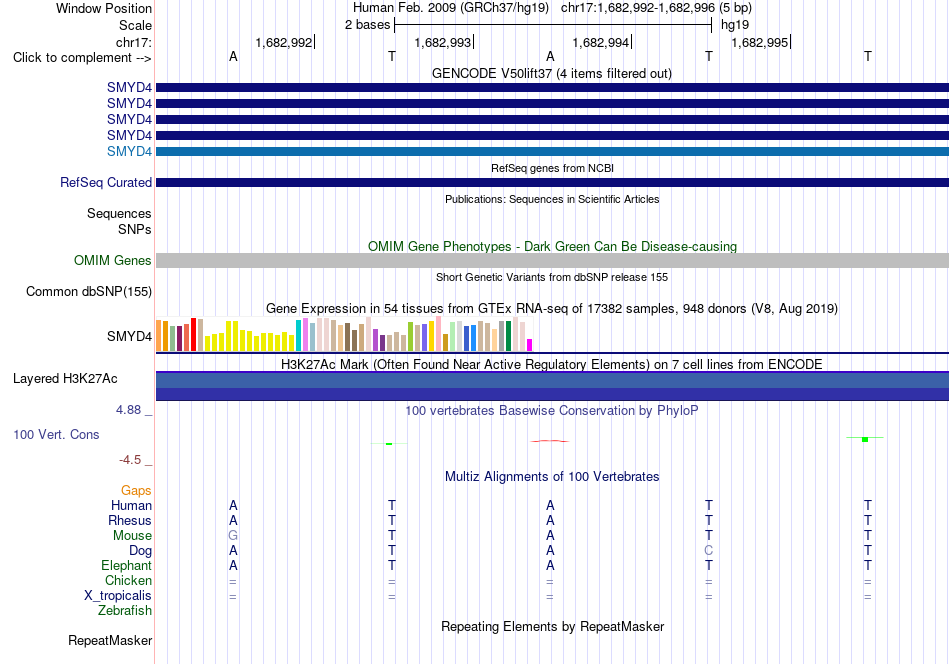Open the 100 Vert. Cons label
Screen dimensions: 950x664
(x=56, y=434)
